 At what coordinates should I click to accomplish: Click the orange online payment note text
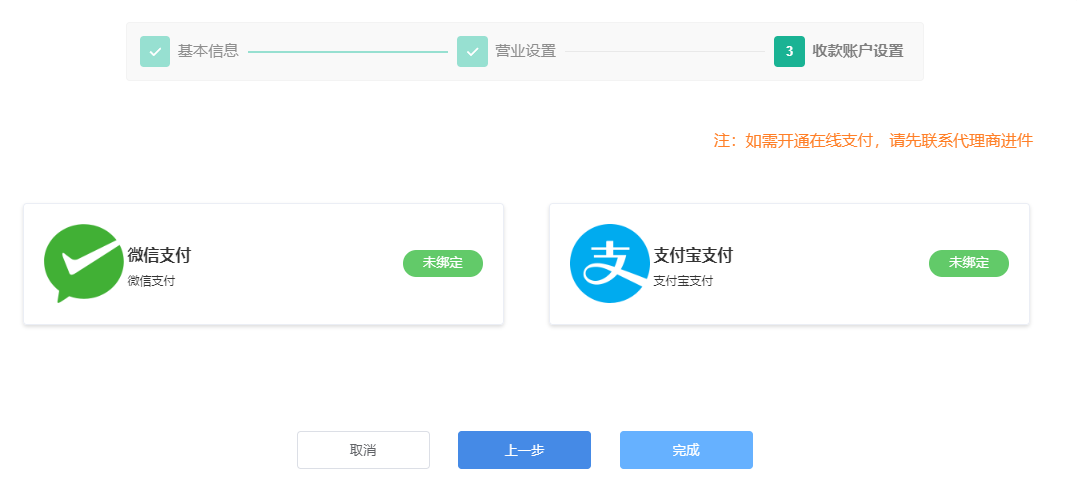(872, 141)
